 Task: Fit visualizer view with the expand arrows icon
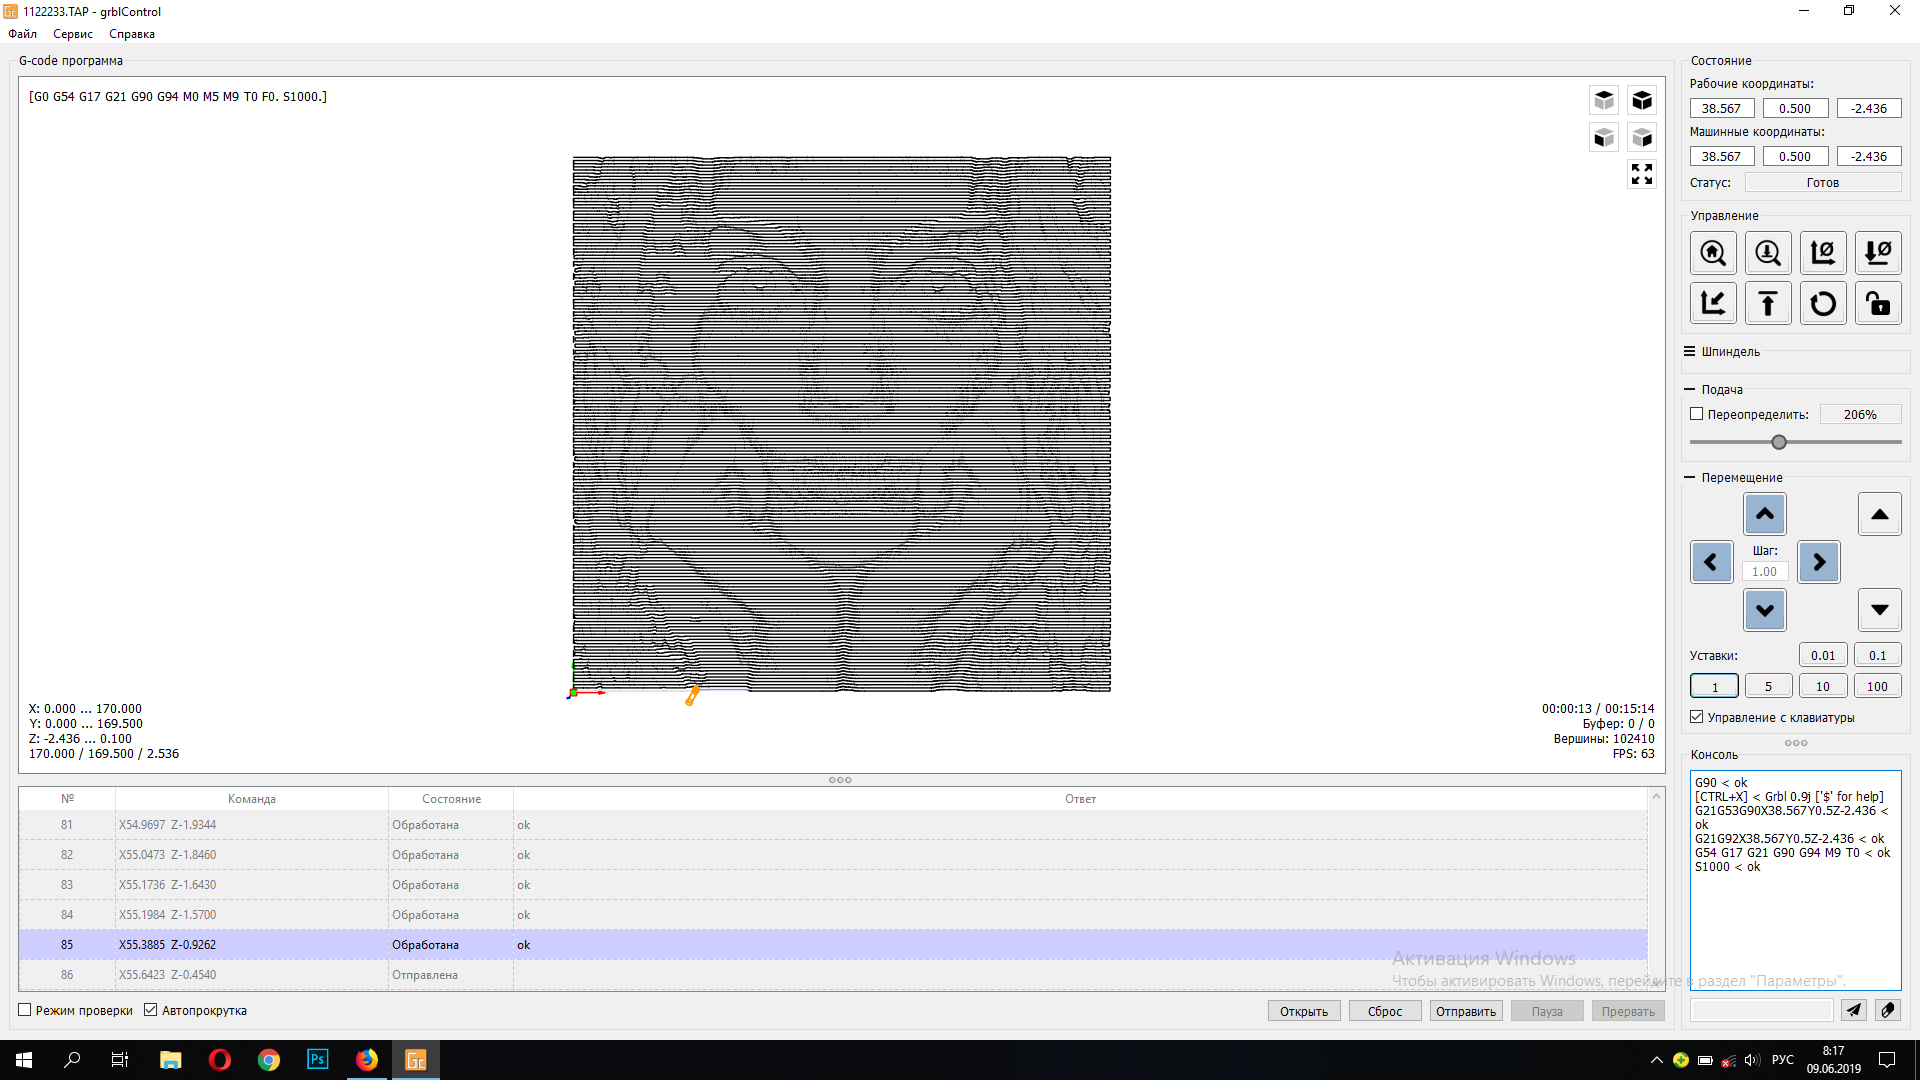tap(1641, 174)
